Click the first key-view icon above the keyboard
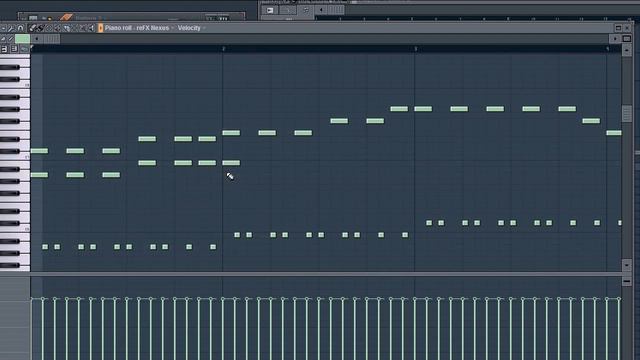The height and width of the screenshot is (360, 640). pyautogui.click(x=4, y=49)
